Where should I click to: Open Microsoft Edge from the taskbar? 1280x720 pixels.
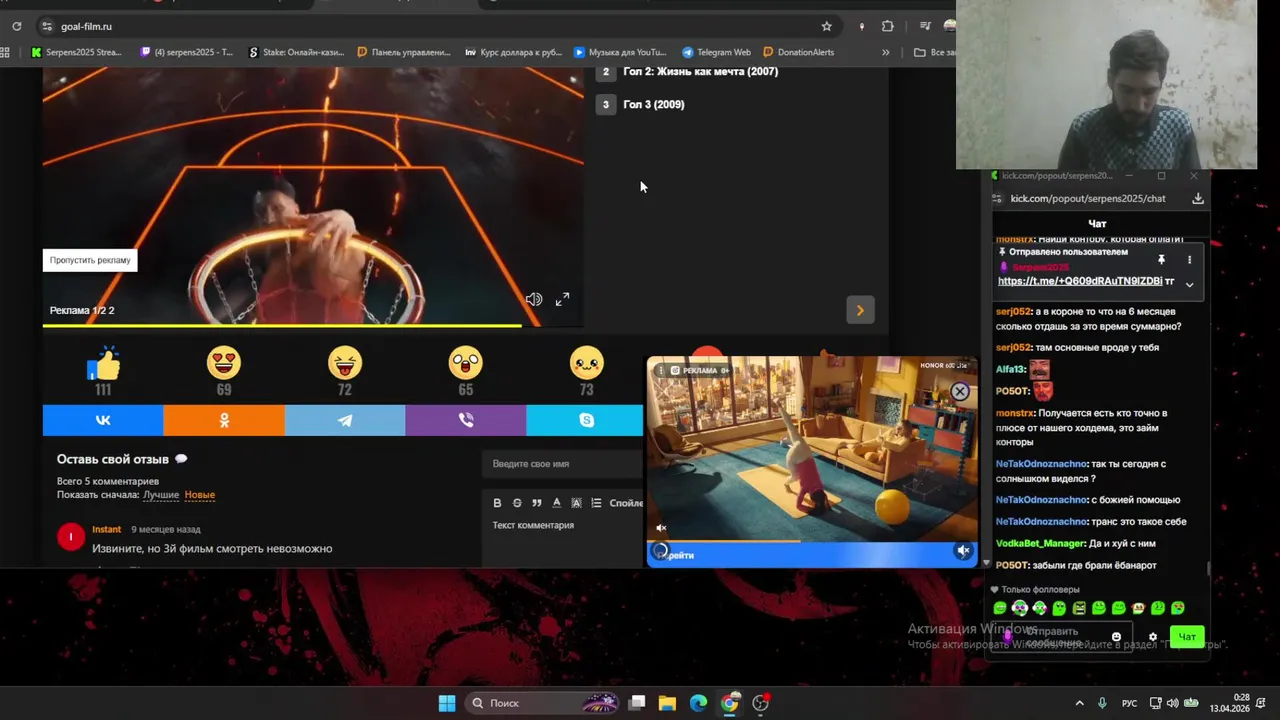pos(698,703)
